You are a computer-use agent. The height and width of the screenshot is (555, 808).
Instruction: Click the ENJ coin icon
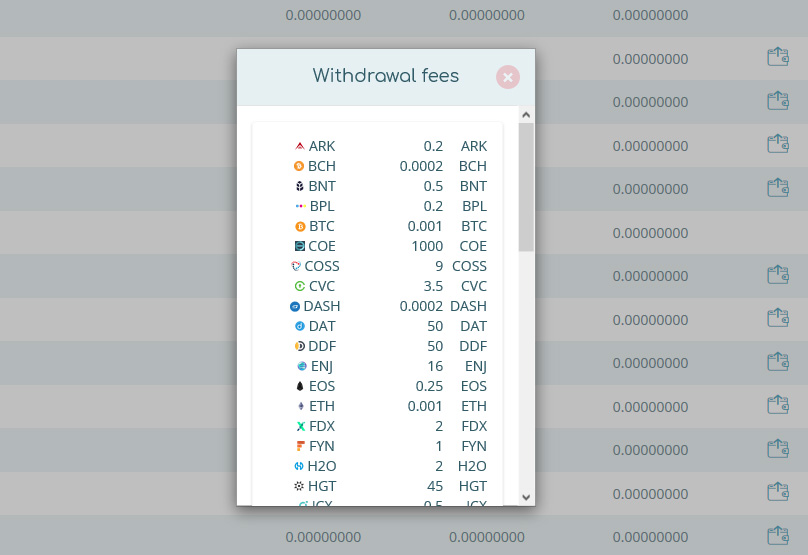click(302, 366)
